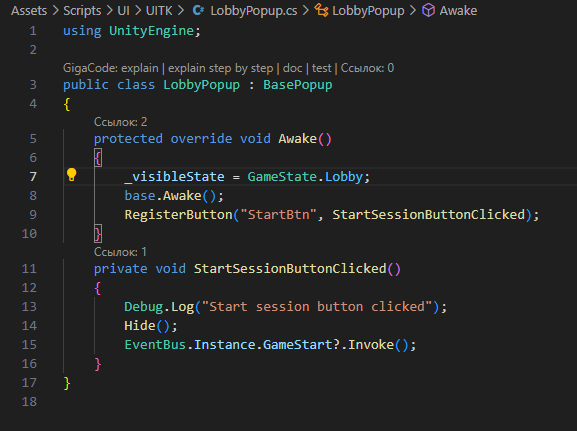Open the Assets breadcrumb folder
Image resolution: width=577 pixels, height=431 pixels.
29,11
